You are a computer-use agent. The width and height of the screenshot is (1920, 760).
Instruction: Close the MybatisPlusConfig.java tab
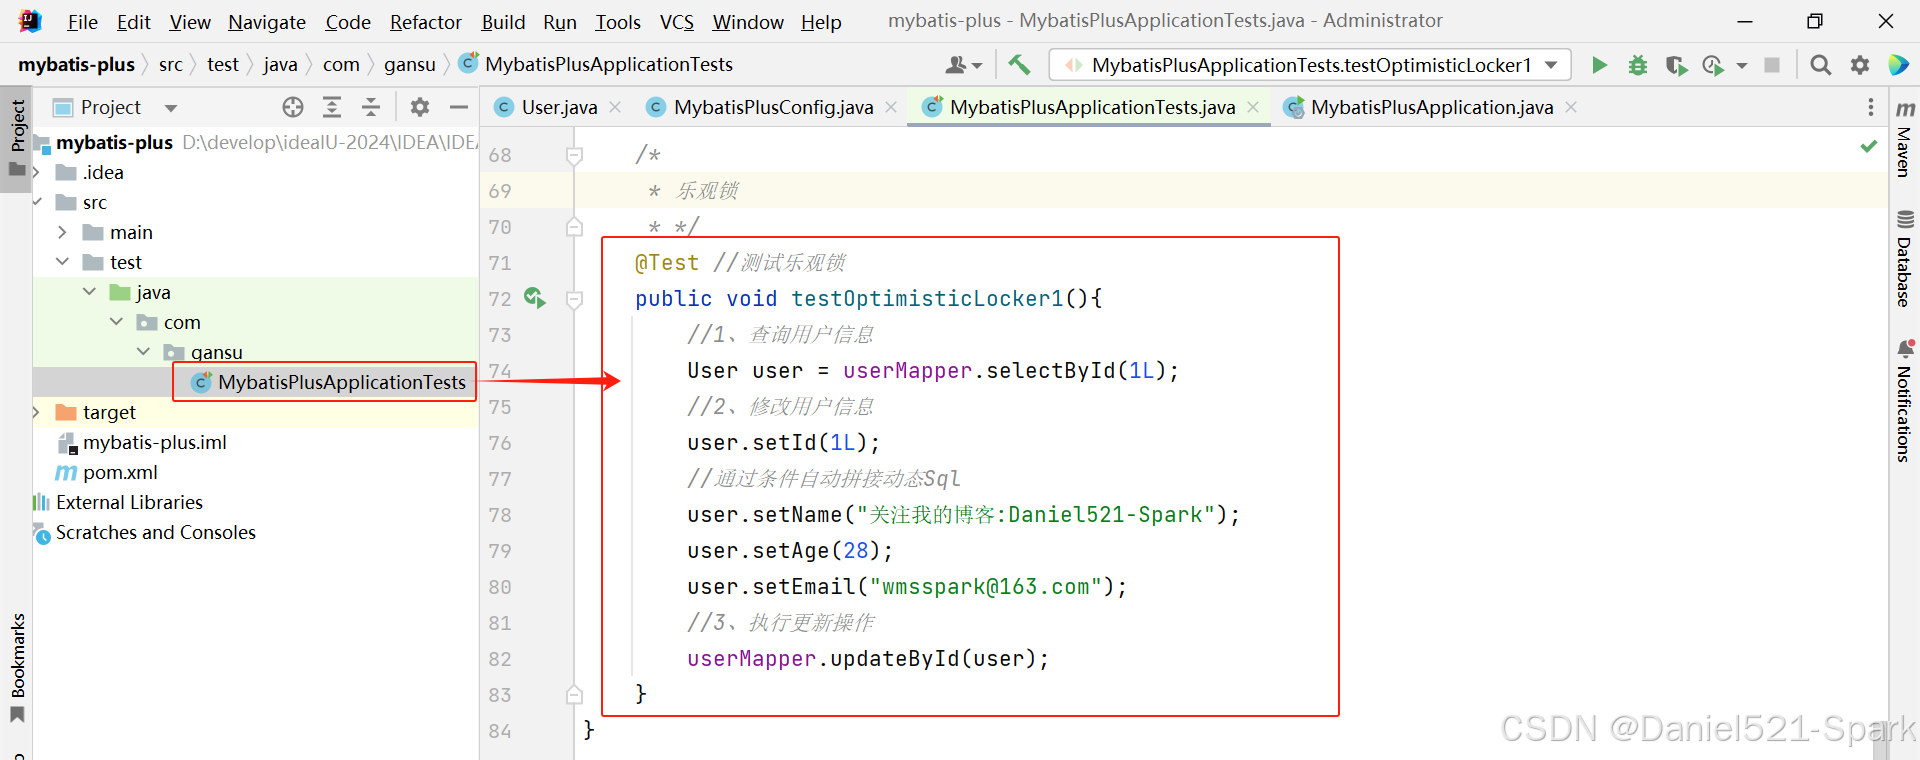click(891, 107)
